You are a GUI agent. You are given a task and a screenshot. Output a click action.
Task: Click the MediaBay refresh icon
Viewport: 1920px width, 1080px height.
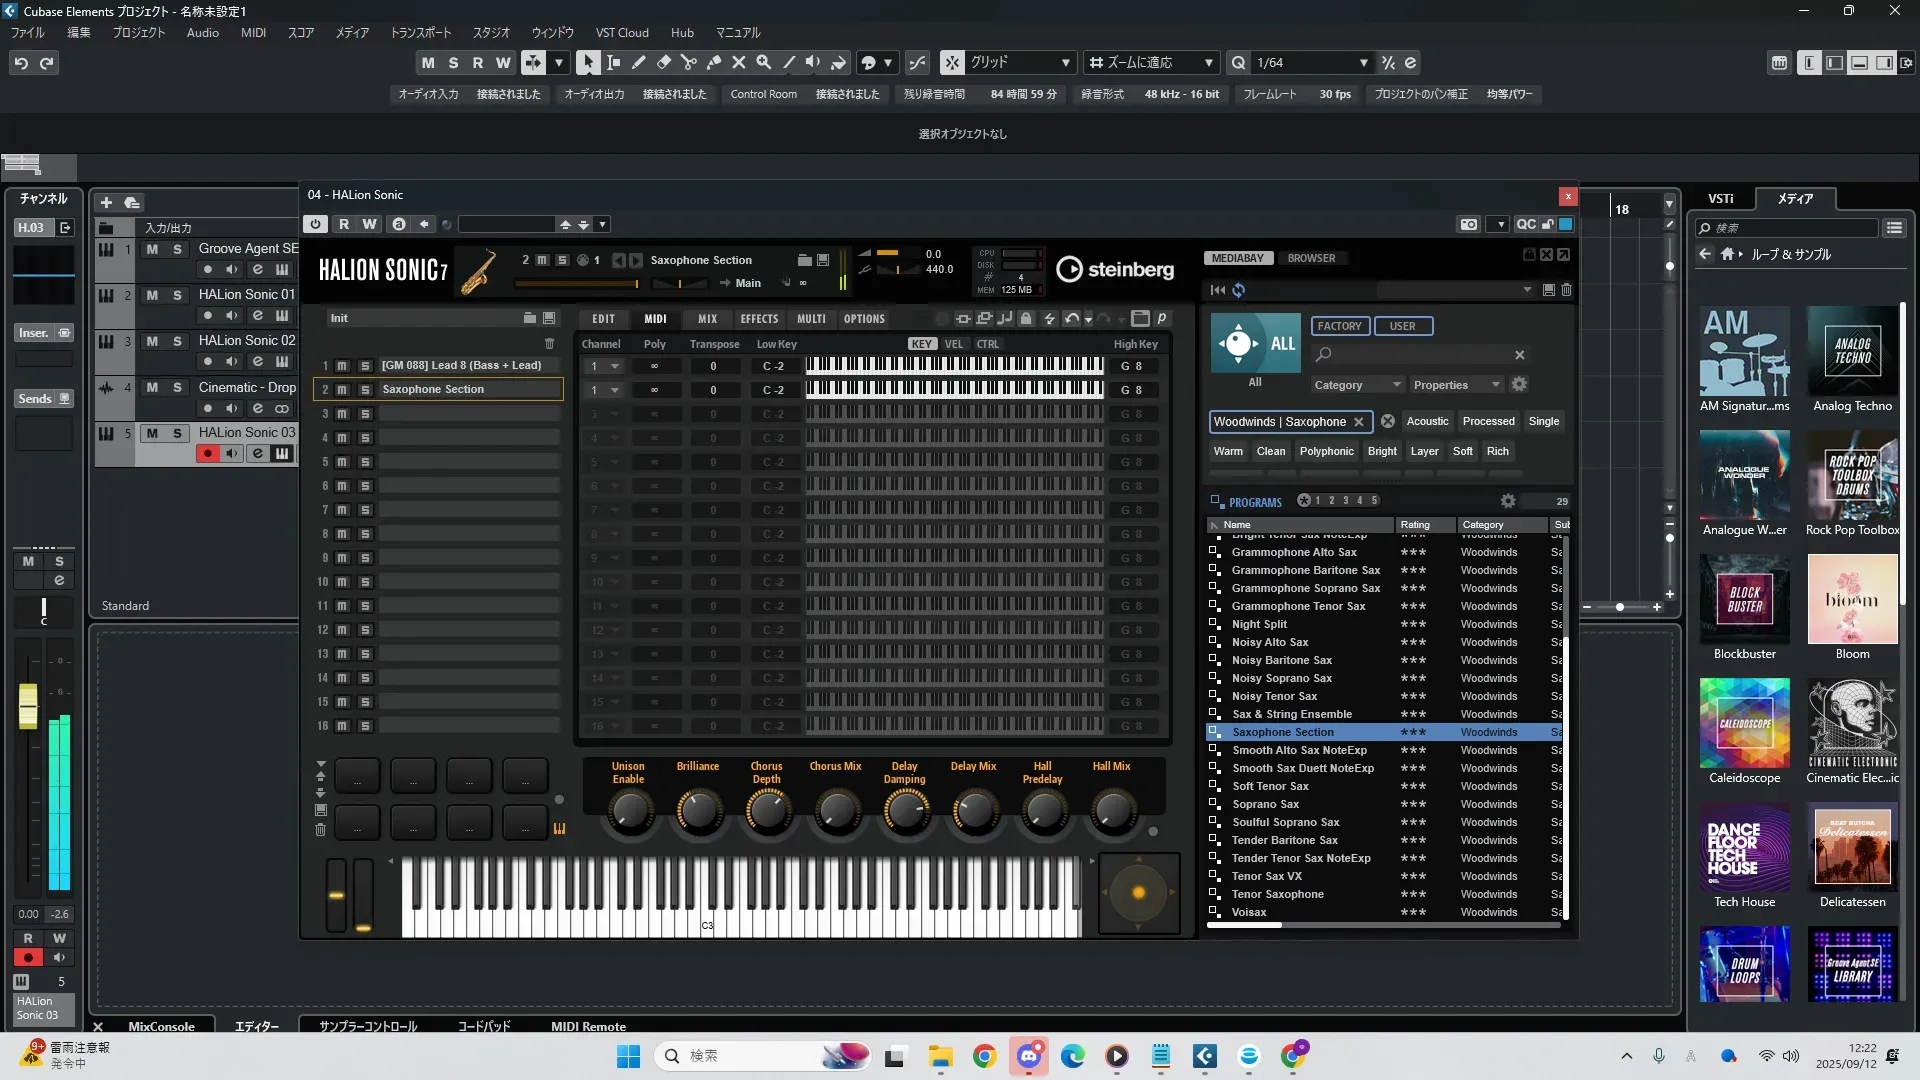pyautogui.click(x=1239, y=290)
